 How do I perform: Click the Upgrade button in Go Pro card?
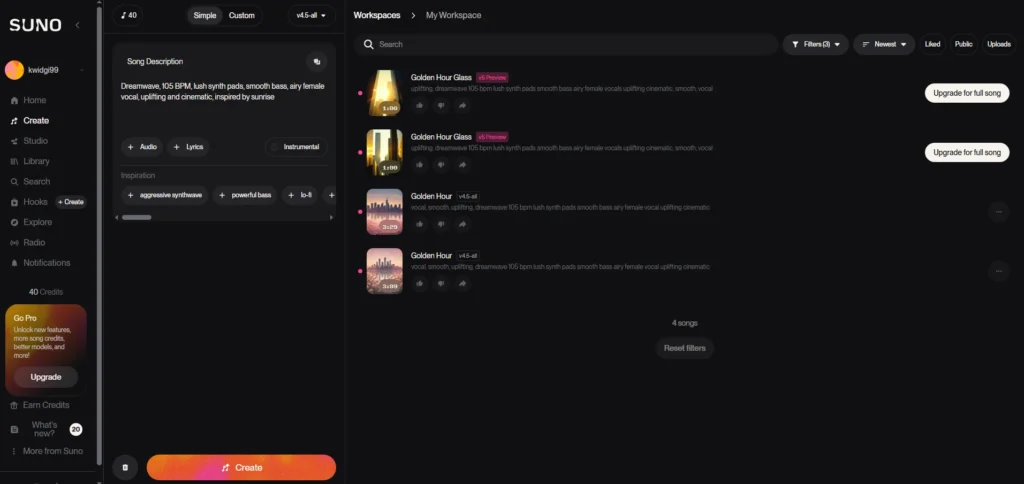pyautogui.click(x=46, y=377)
